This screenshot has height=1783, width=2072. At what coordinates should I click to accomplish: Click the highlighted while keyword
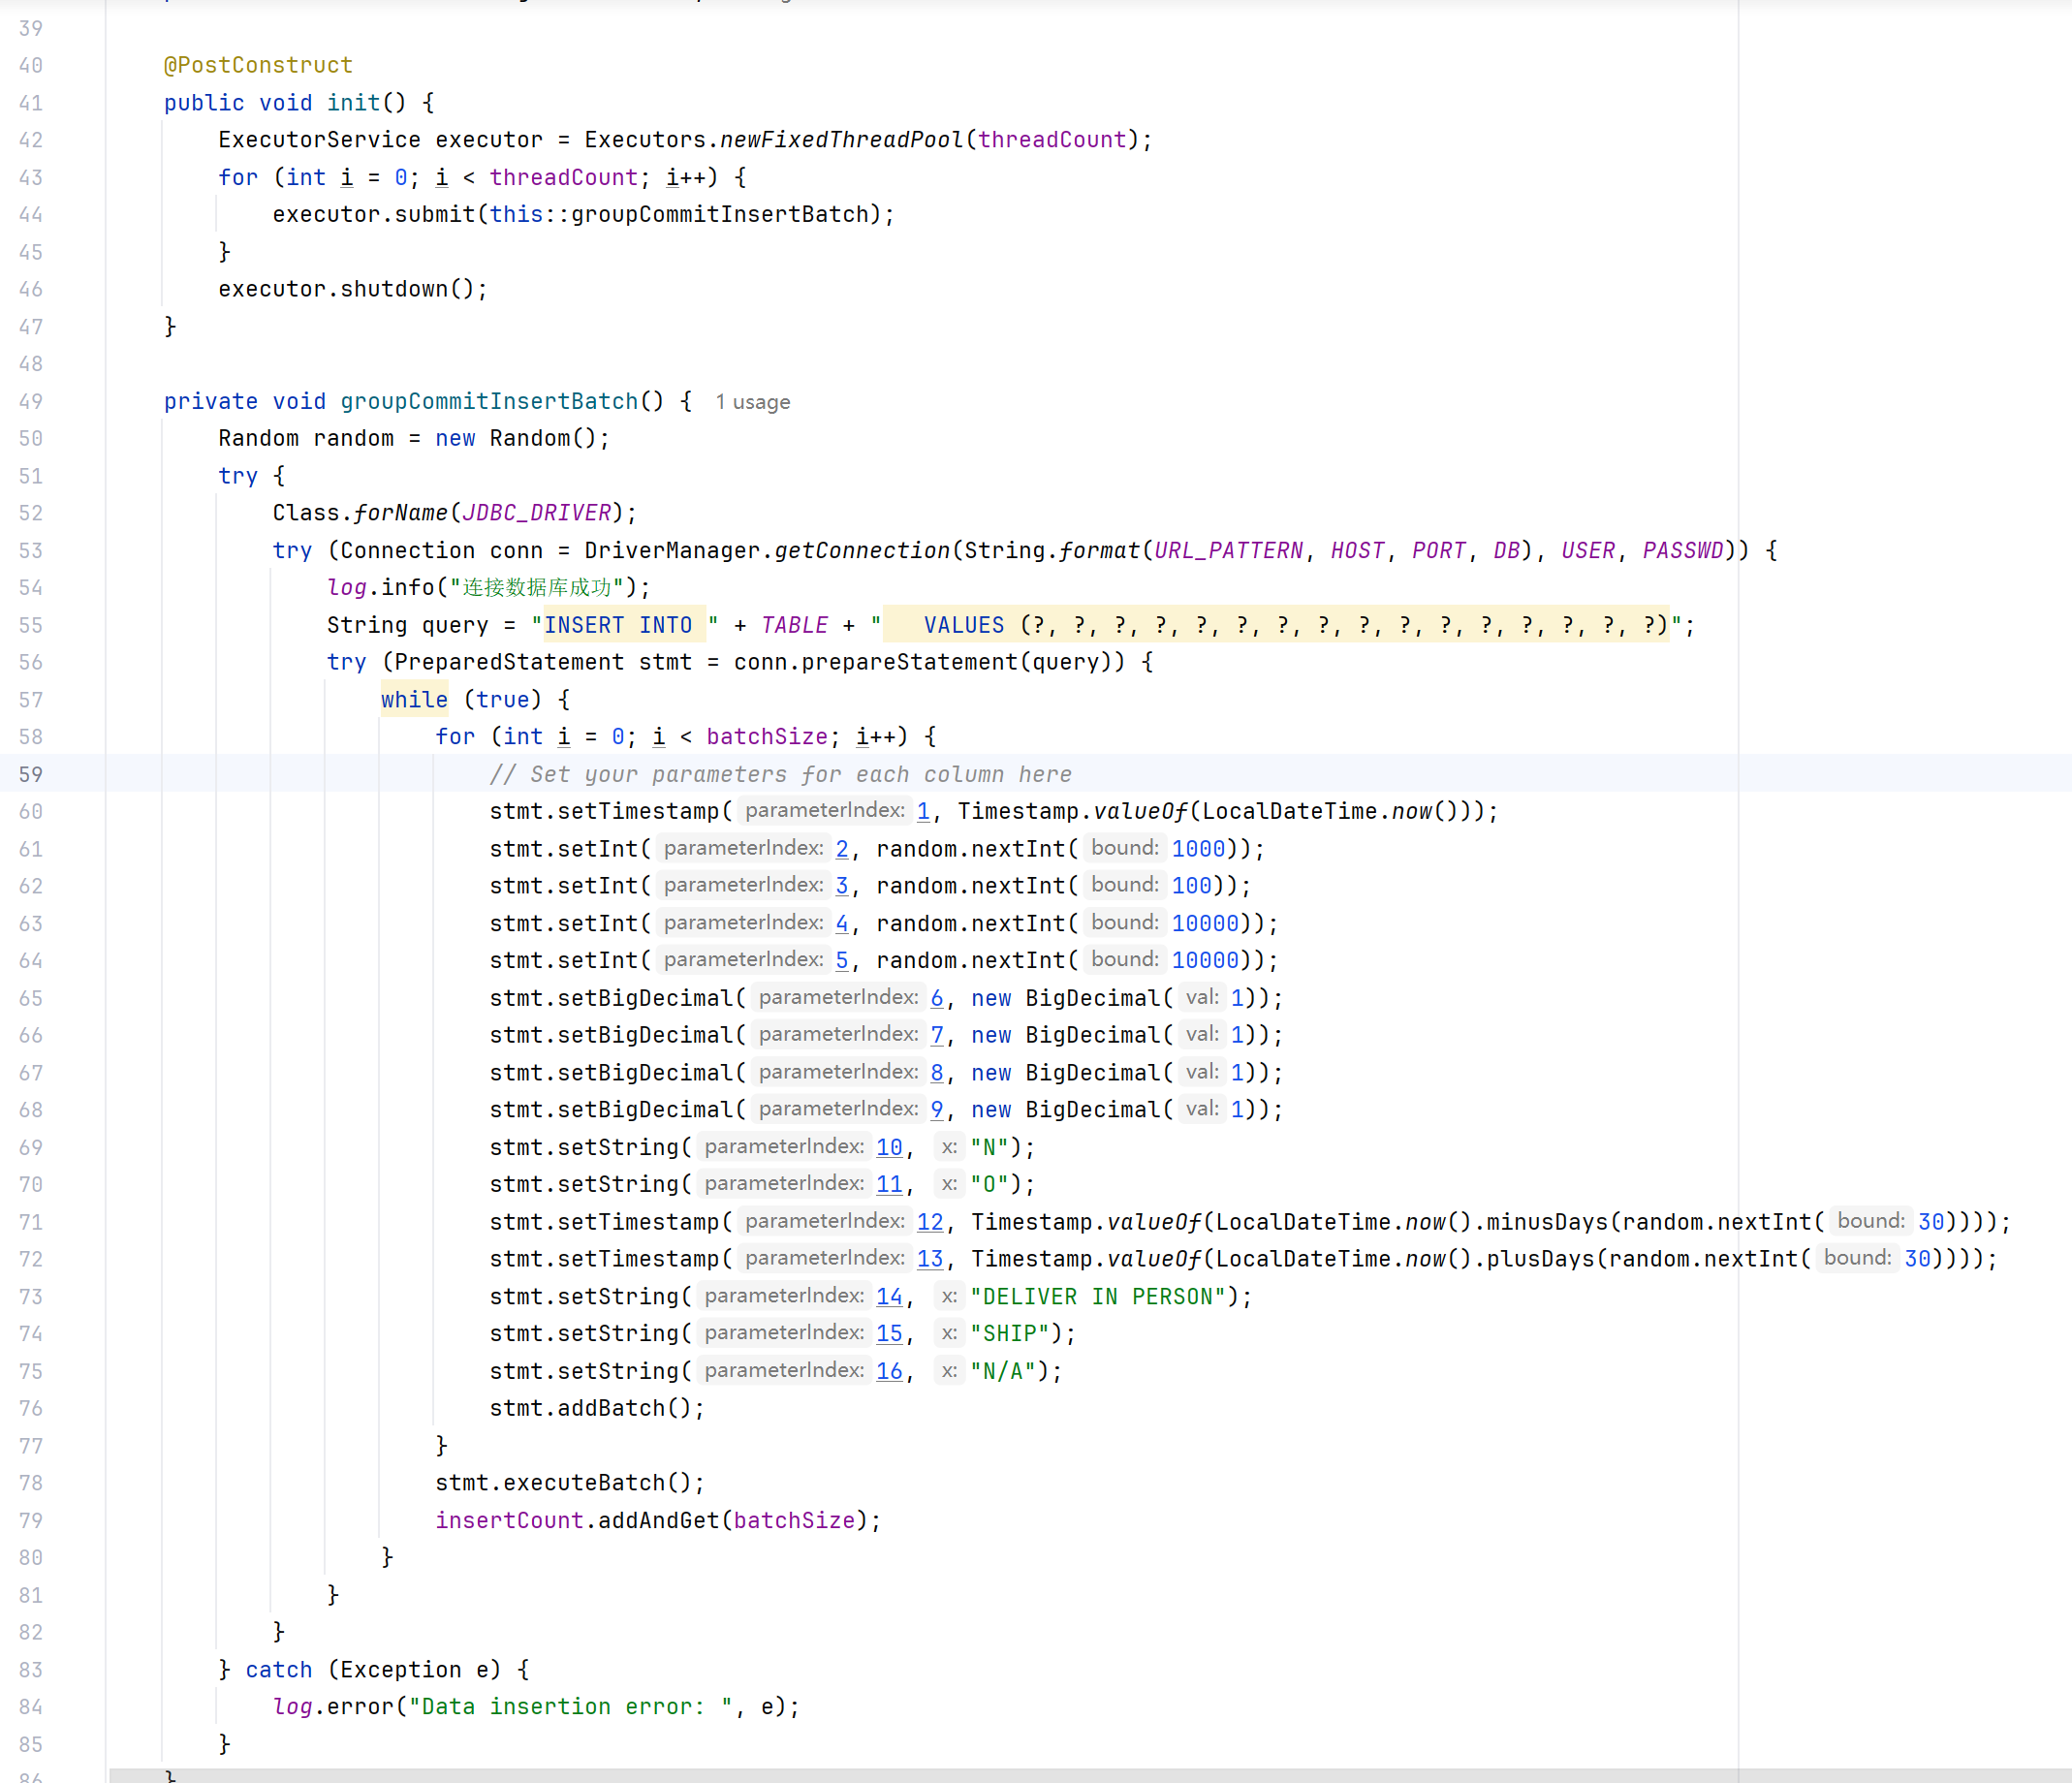pyautogui.click(x=414, y=700)
